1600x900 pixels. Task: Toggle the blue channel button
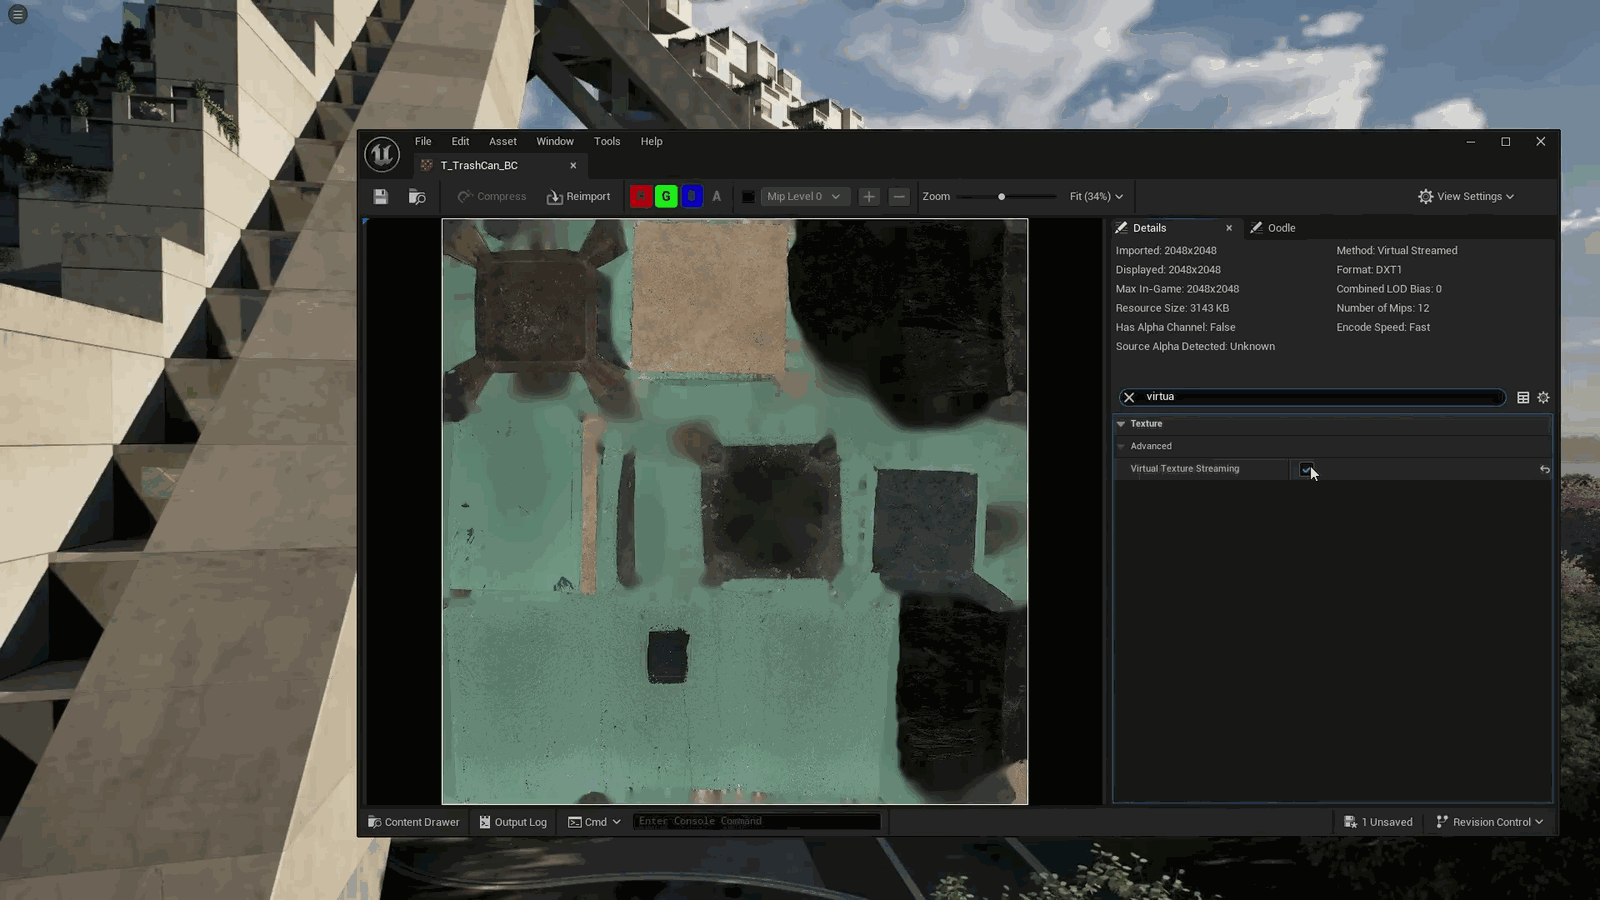click(692, 197)
